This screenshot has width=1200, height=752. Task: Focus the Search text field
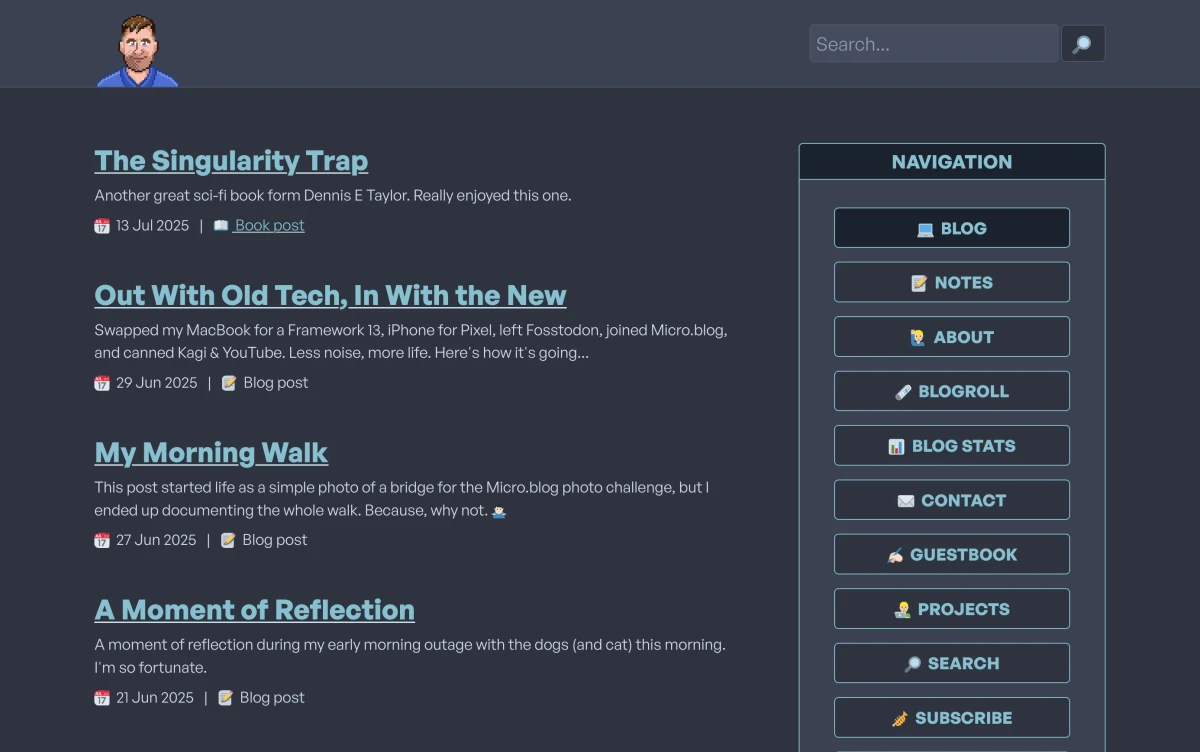(x=933, y=44)
